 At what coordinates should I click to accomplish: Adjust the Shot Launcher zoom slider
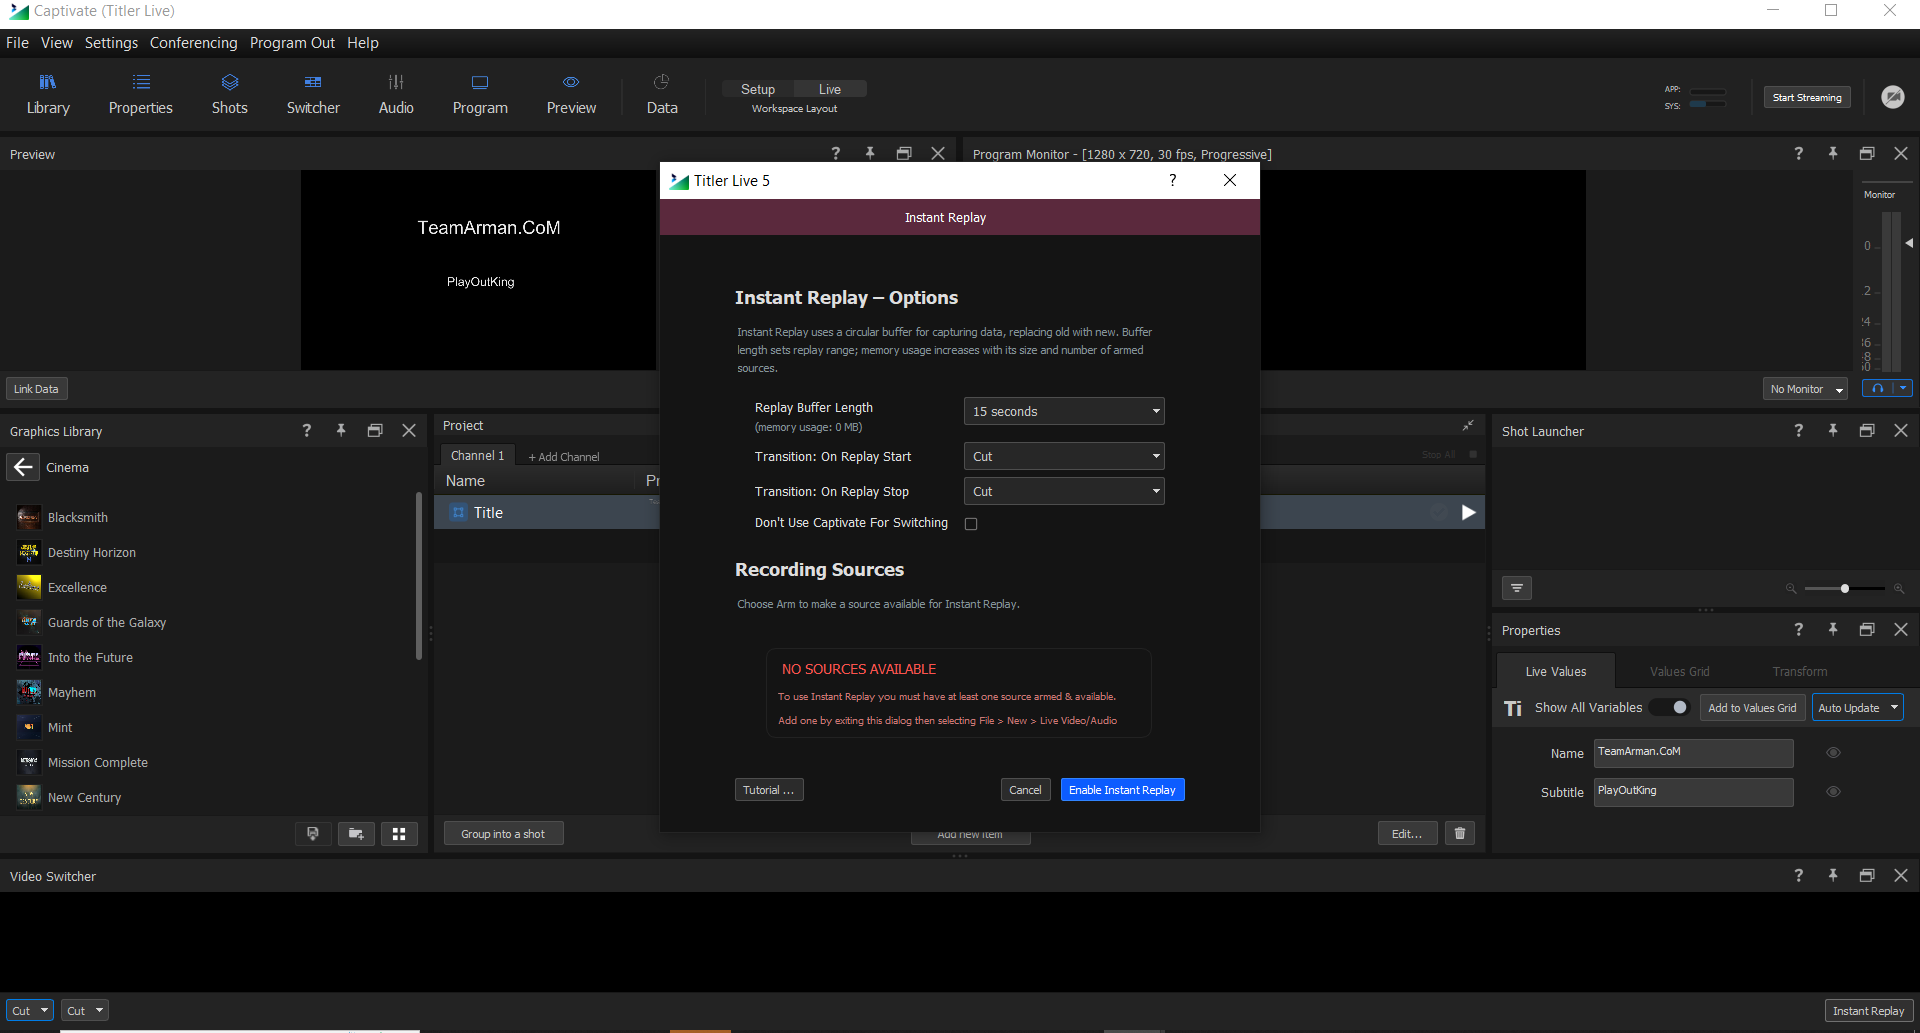pyautogui.click(x=1845, y=588)
